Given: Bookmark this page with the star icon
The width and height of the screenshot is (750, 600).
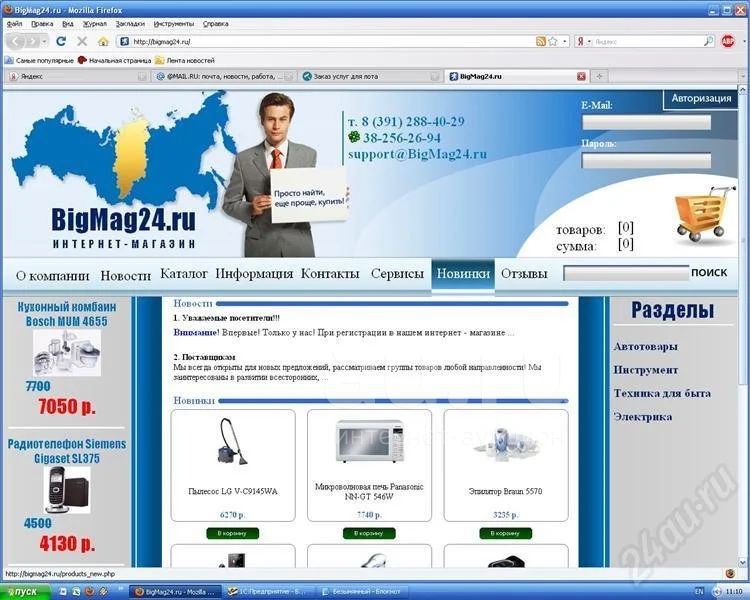Looking at the screenshot, I should click(x=553, y=42).
